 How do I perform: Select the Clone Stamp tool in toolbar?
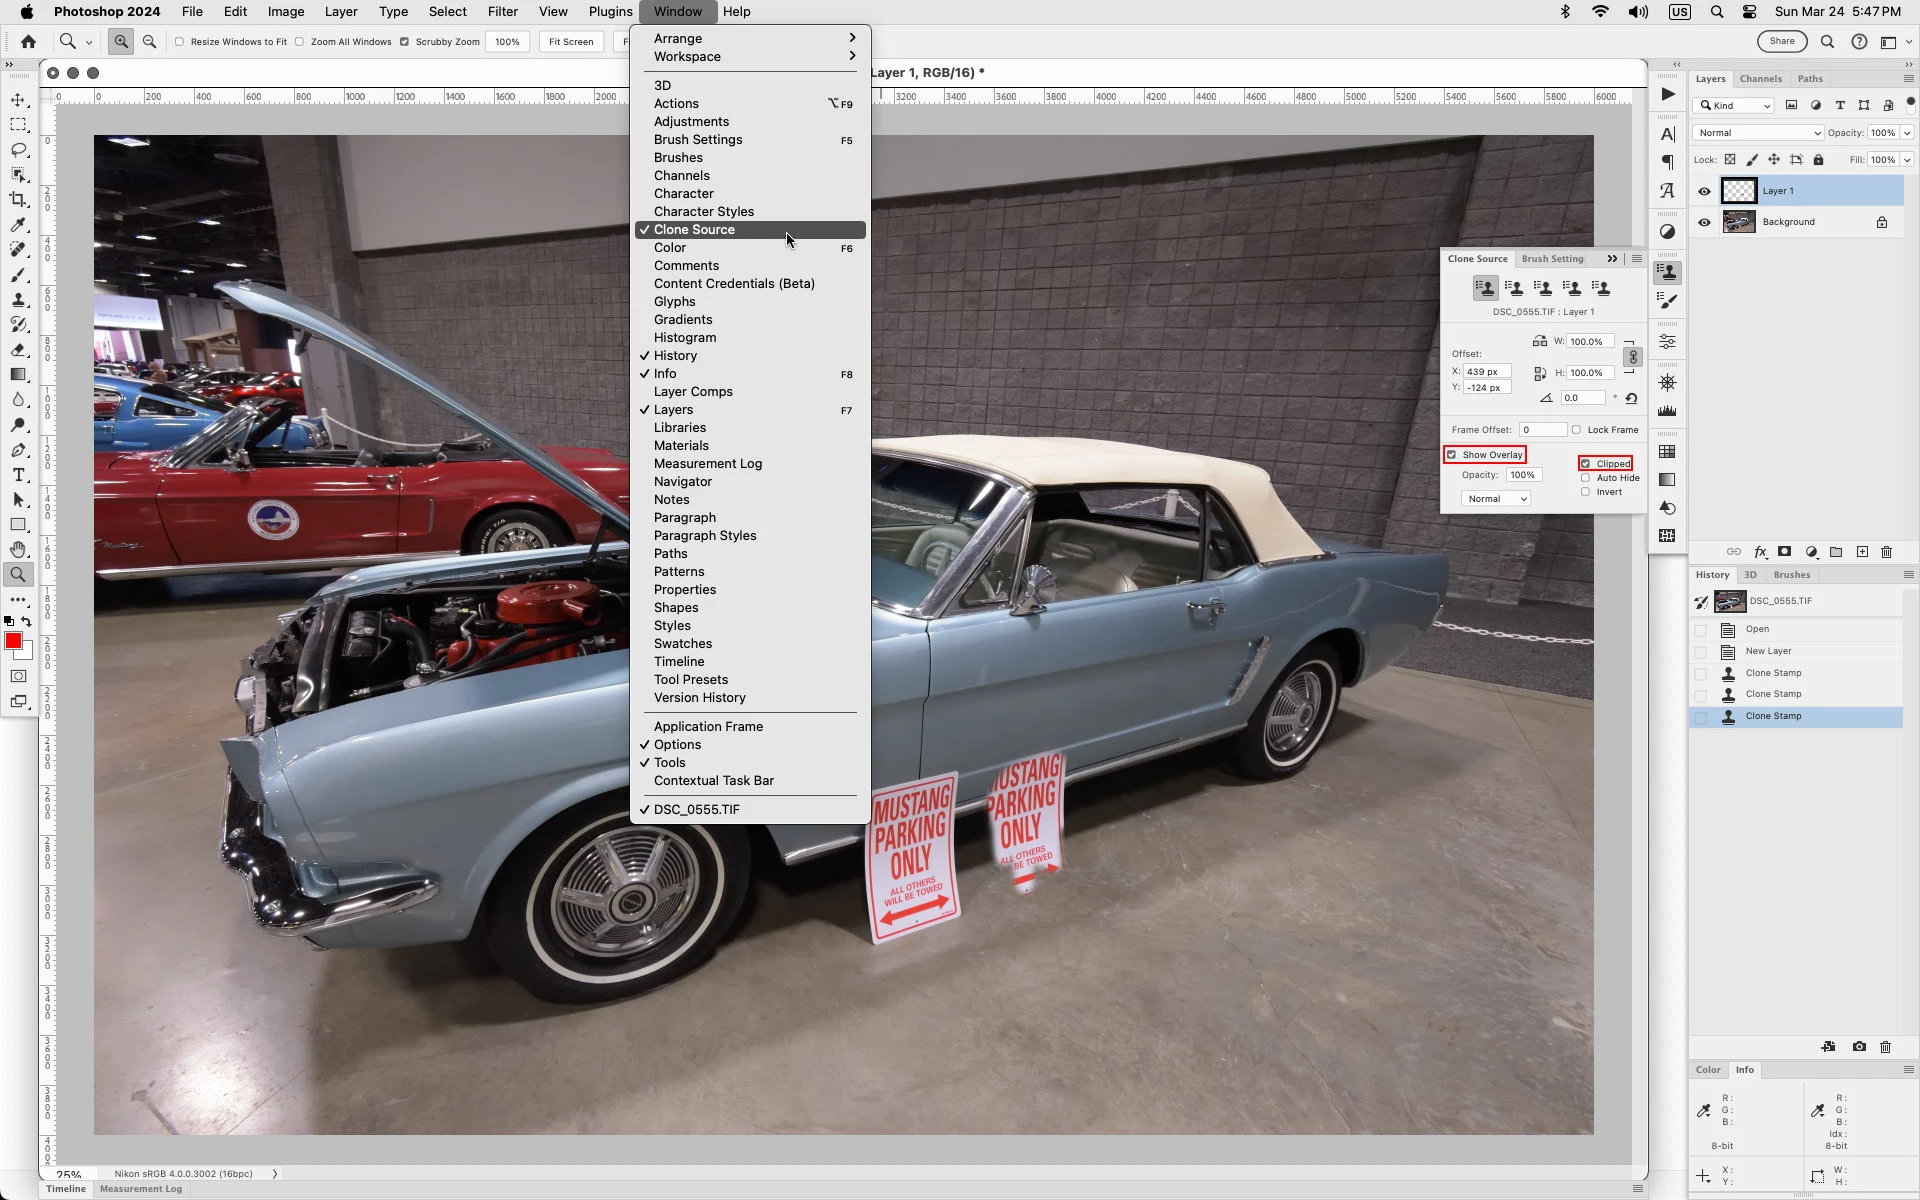point(18,300)
